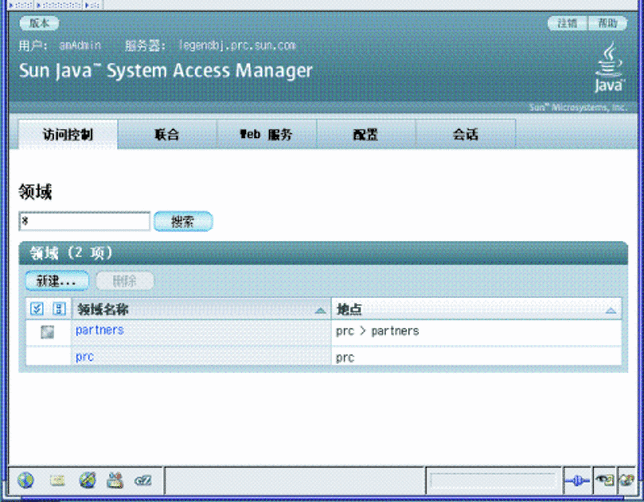Click the 新建... button
This screenshot has height=502, width=644.
point(57,281)
